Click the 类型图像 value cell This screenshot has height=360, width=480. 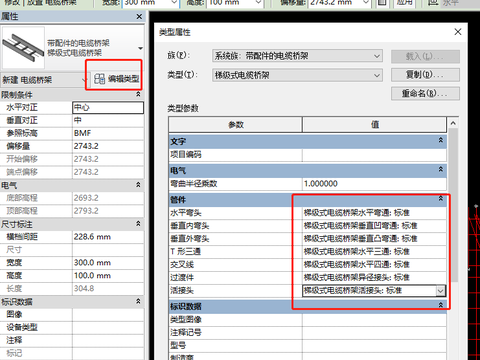point(374,320)
